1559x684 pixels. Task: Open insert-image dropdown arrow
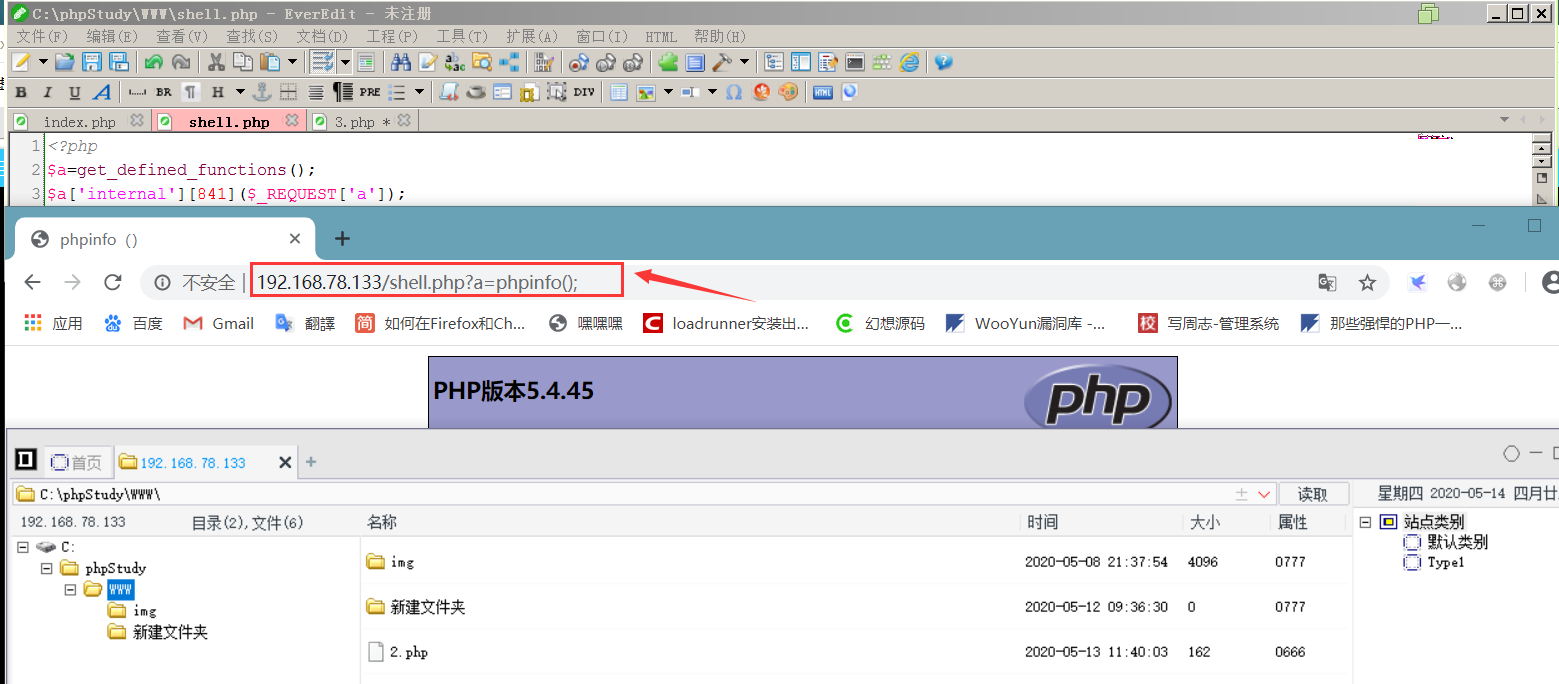coord(667,92)
